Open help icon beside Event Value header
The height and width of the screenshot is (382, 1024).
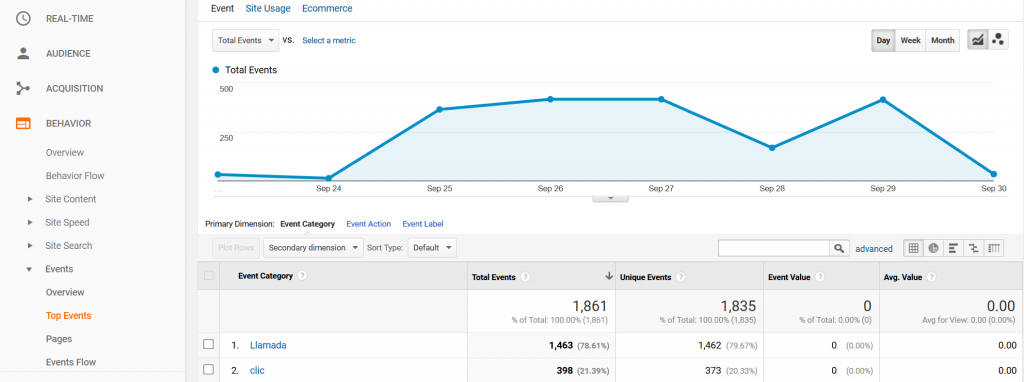pyautogui.click(x=820, y=278)
